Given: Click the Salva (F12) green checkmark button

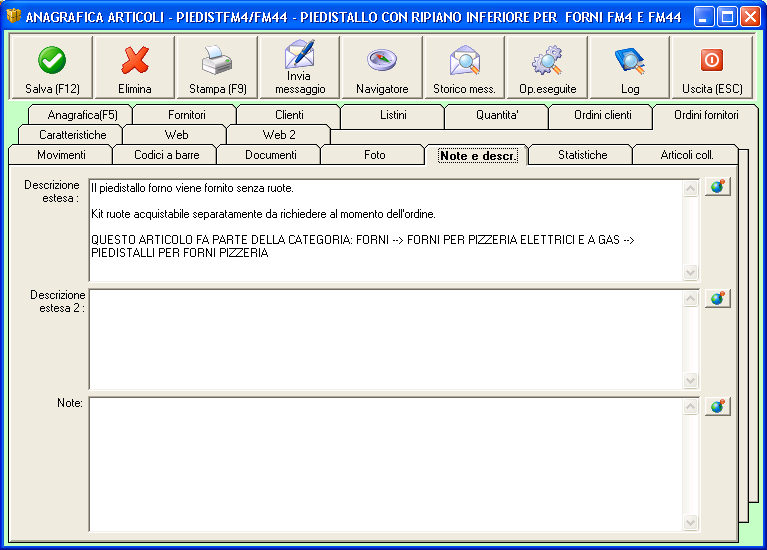Looking at the screenshot, I should 52,68.
